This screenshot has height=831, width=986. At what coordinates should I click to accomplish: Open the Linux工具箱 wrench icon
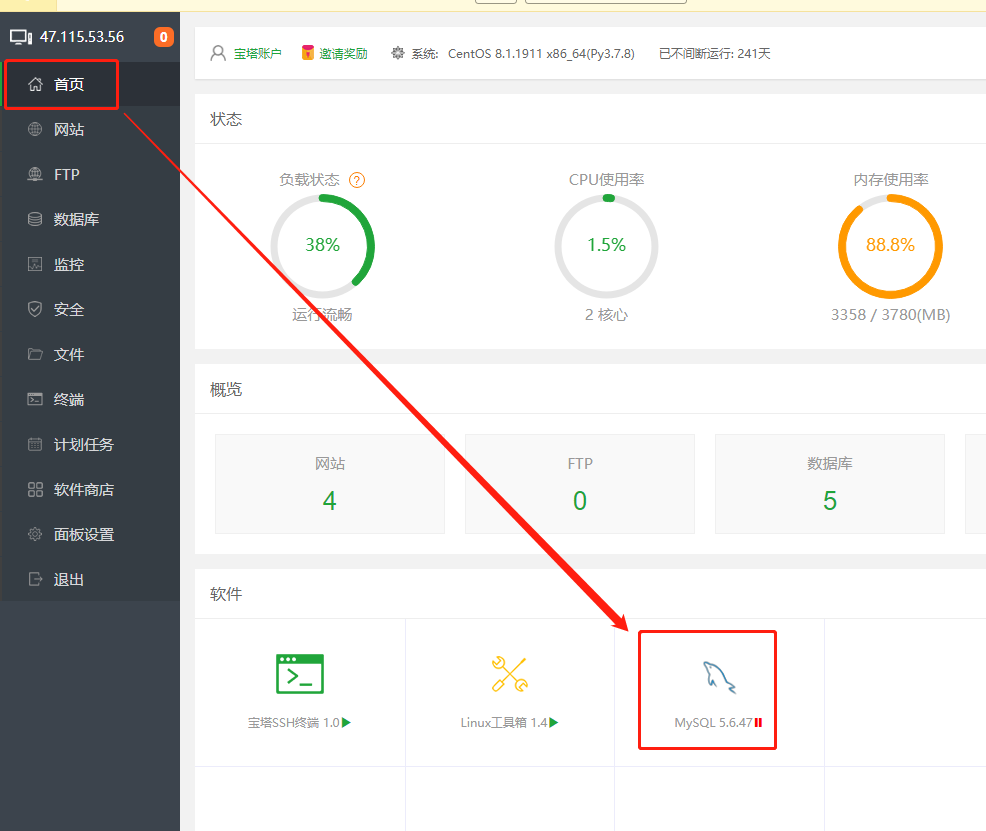click(x=509, y=674)
